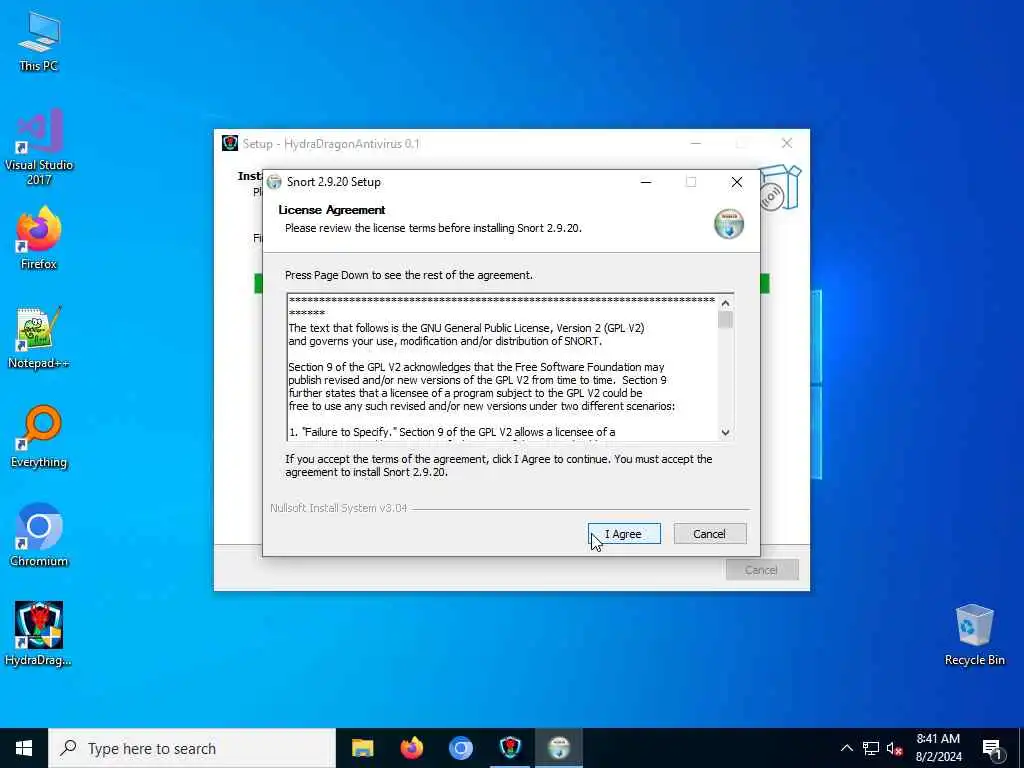The height and width of the screenshot is (768, 1024).
Task: Click the license scrollbar thumb
Action: (x=725, y=320)
